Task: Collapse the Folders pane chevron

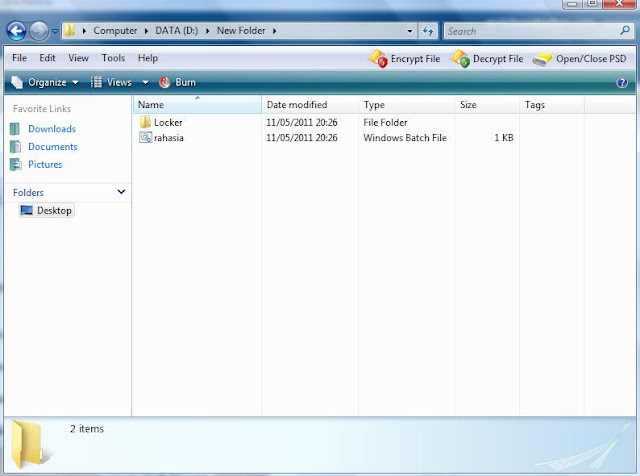Action: click(x=121, y=192)
